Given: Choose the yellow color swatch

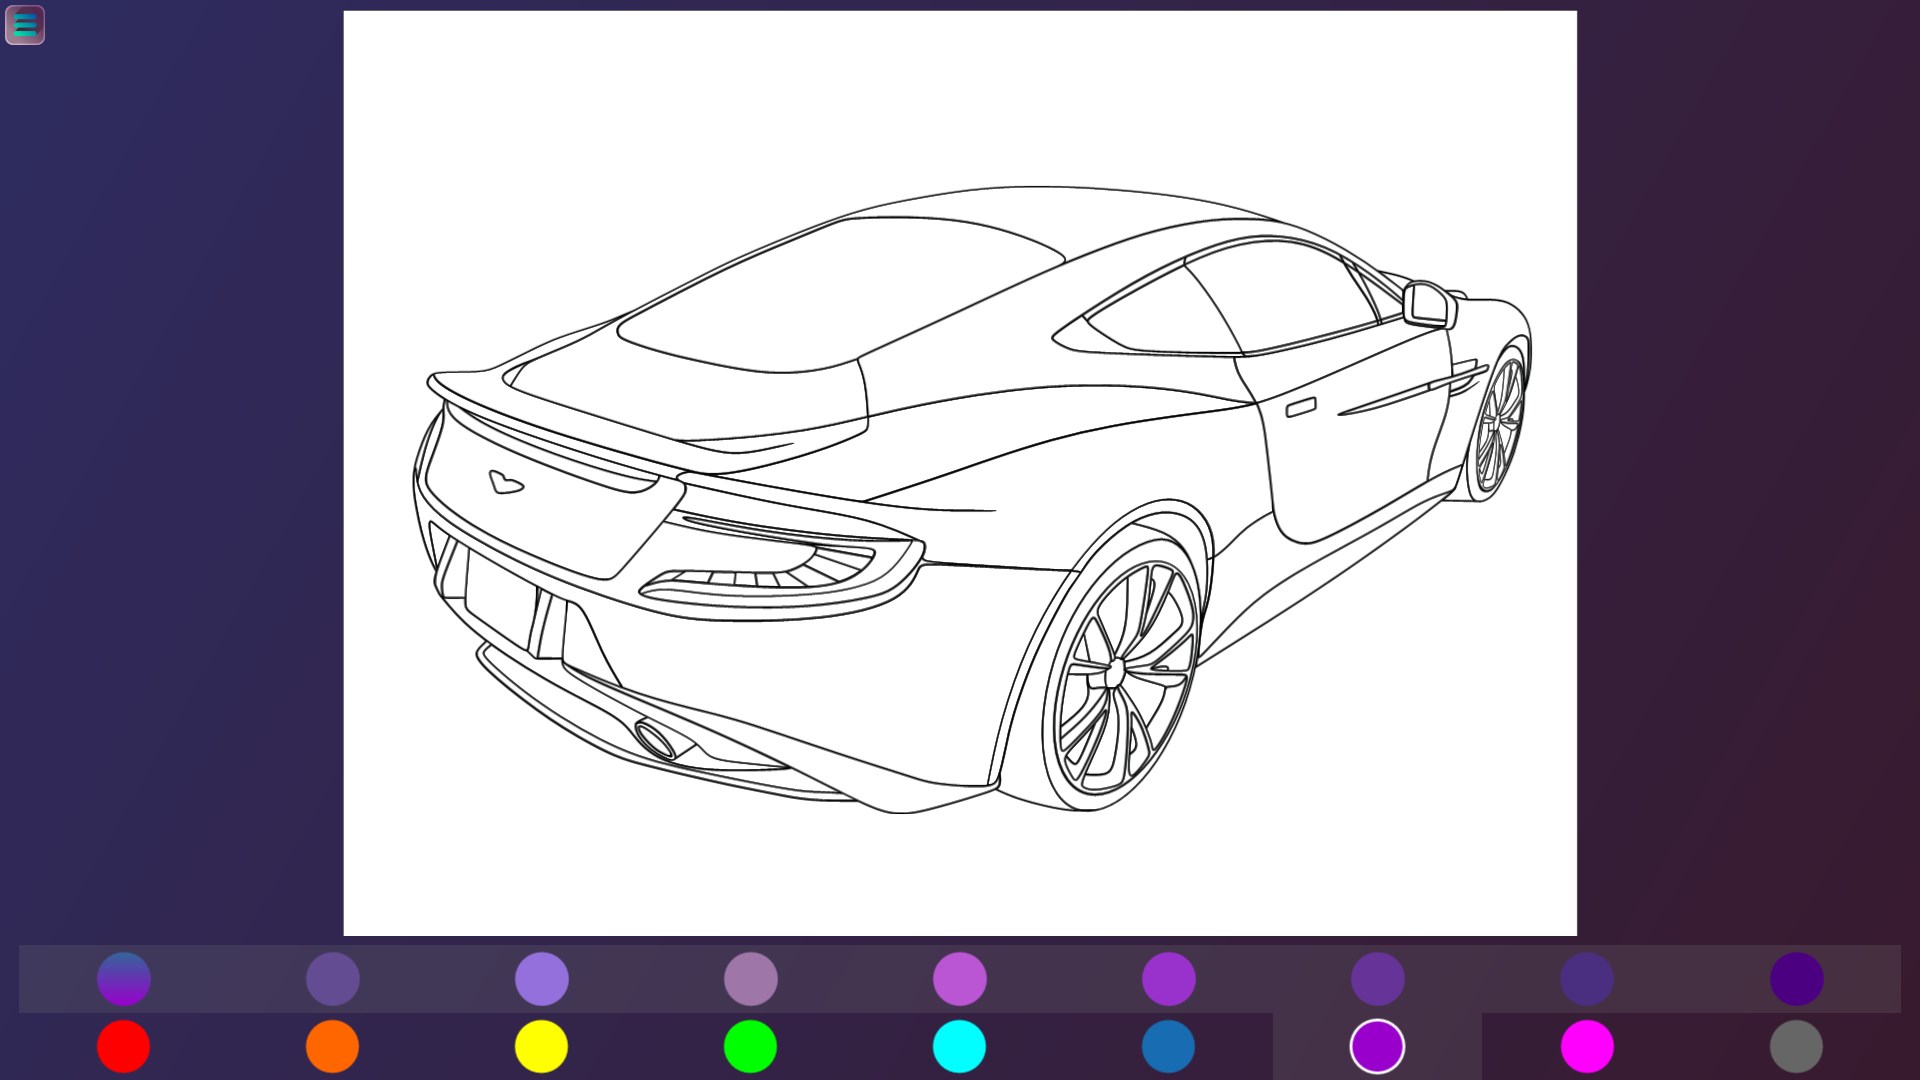Looking at the screenshot, I should pos(541,1046).
